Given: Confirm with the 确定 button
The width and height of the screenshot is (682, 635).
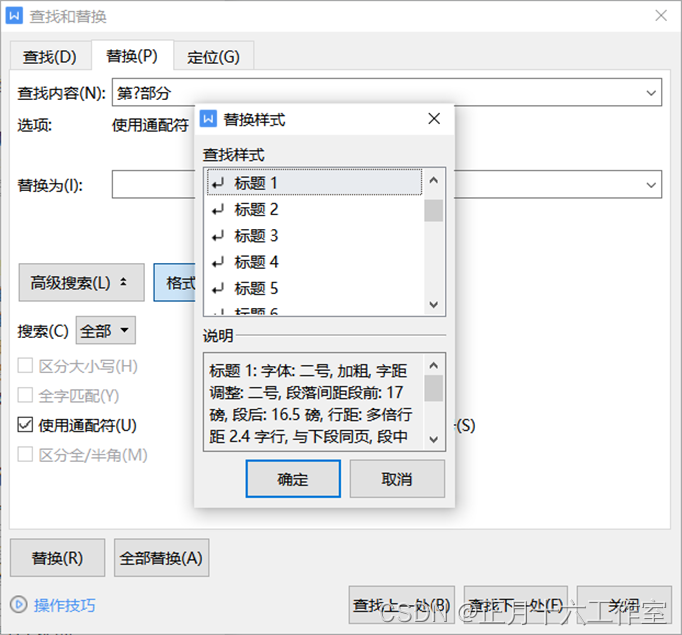Looking at the screenshot, I should click(x=293, y=478).
